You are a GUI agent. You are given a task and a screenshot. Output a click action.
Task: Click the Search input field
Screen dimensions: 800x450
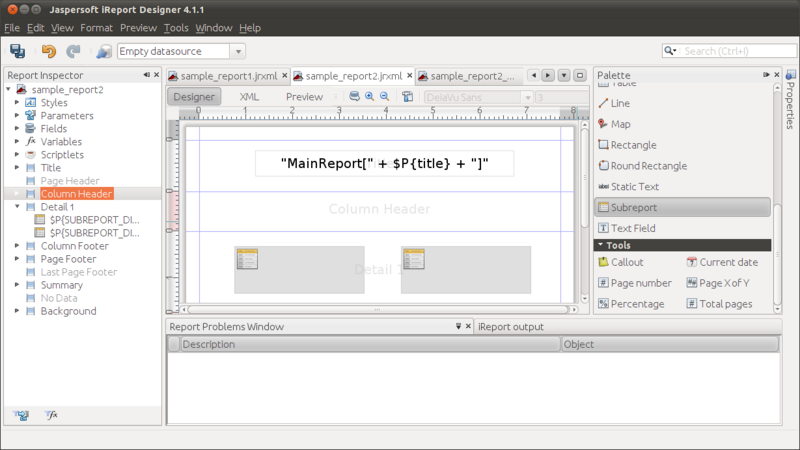[739, 51]
